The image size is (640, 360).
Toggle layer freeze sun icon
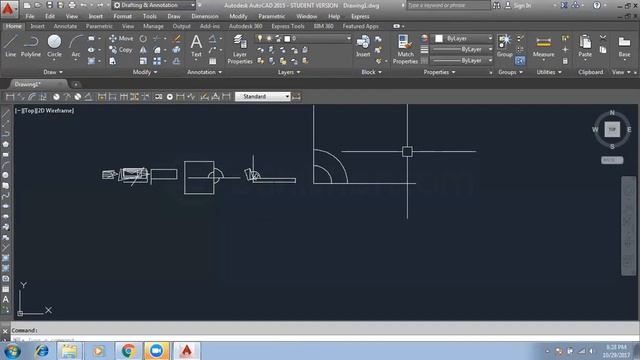(269, 38)
